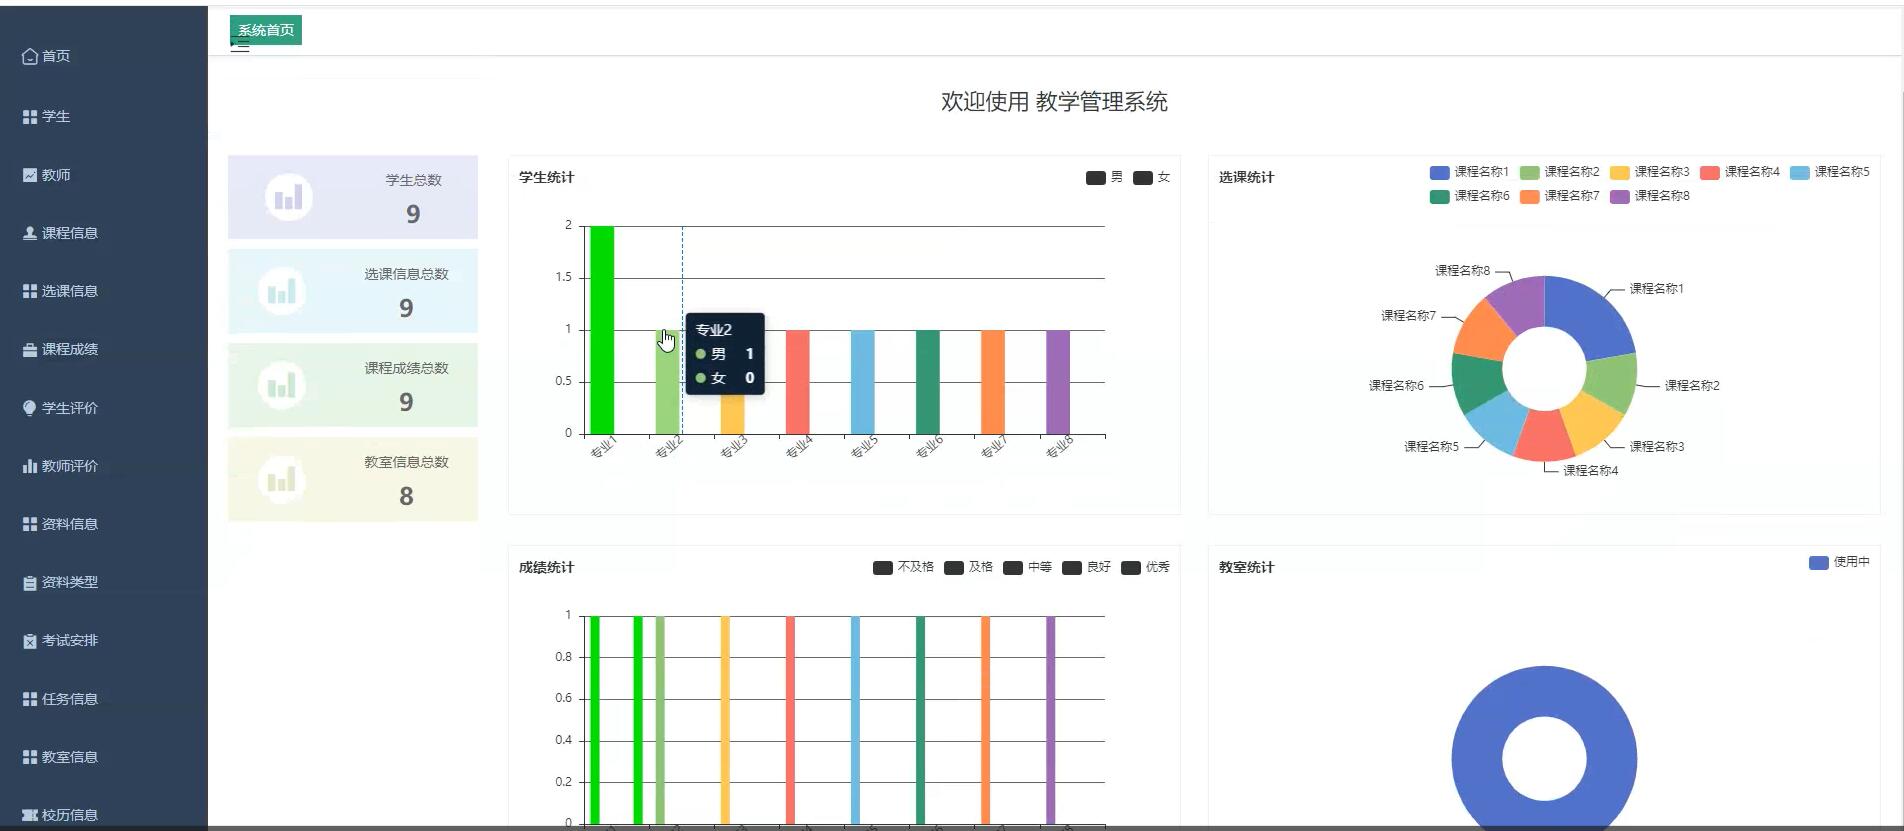Image resolution: width=1904 pixels, height=831 pixels.
Task: Click the 课程成绩总数 card chart icon
Action: (282, 385)
